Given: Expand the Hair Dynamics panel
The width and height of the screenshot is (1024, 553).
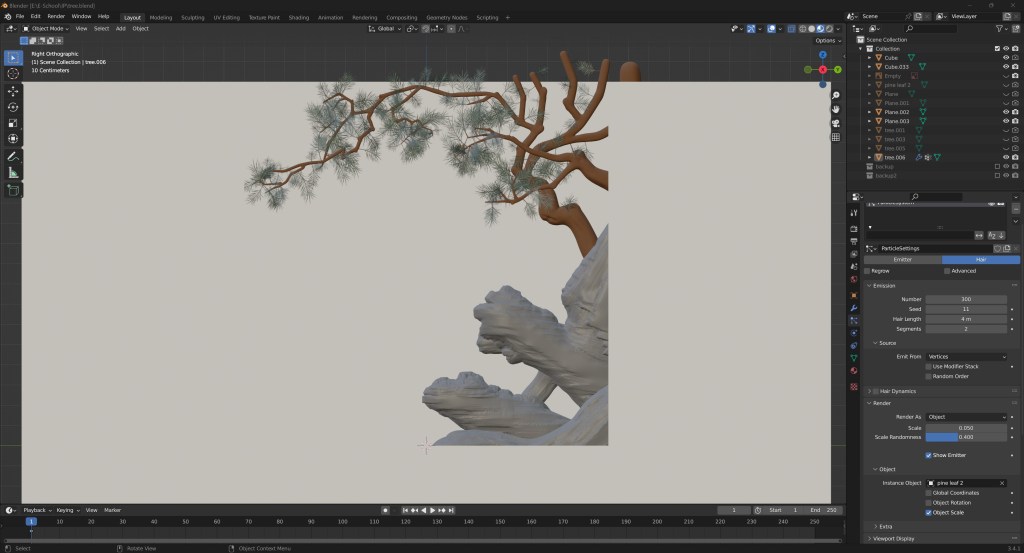Looking at the screenshot, I should tap(896, 391).
